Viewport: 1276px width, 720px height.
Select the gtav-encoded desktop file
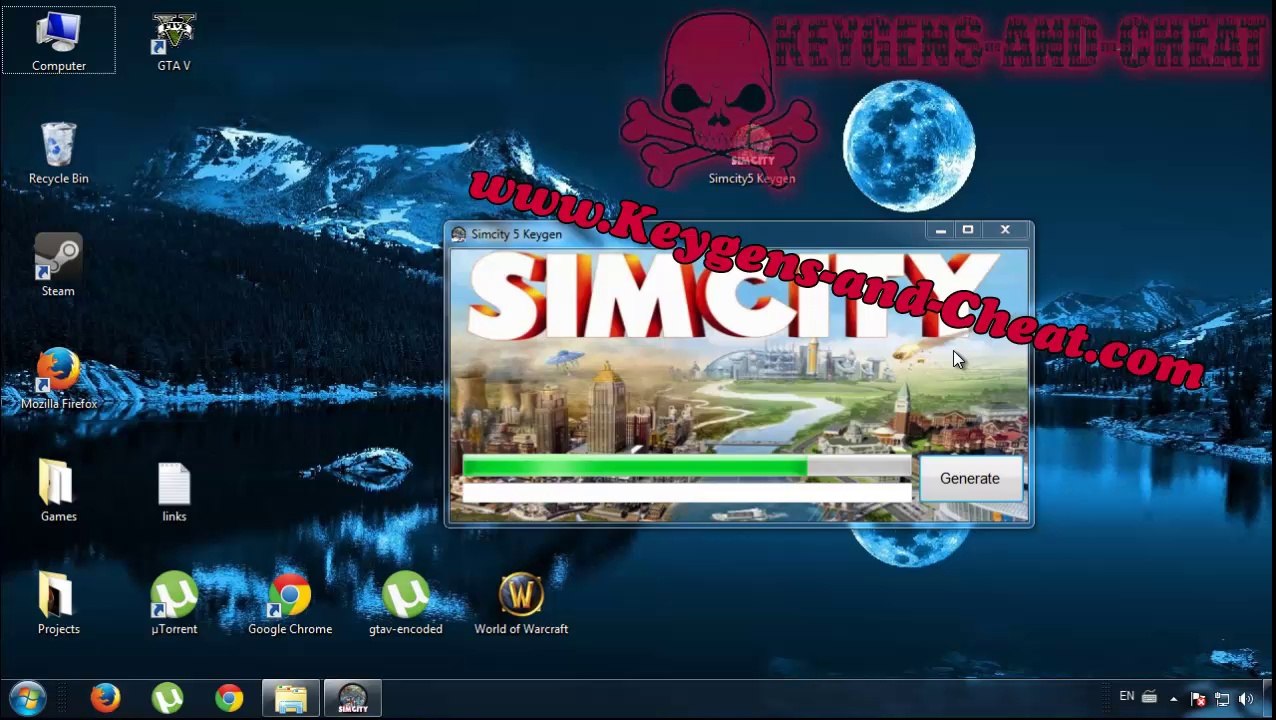[405, 604]
